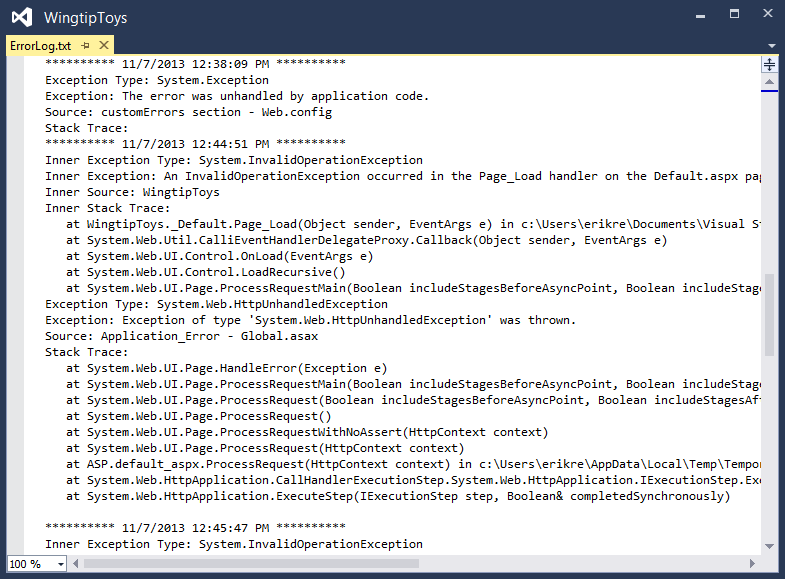Click the vertical scrollbar down arrow
Viewport: 785px width, 579px height.
point(769,546)
